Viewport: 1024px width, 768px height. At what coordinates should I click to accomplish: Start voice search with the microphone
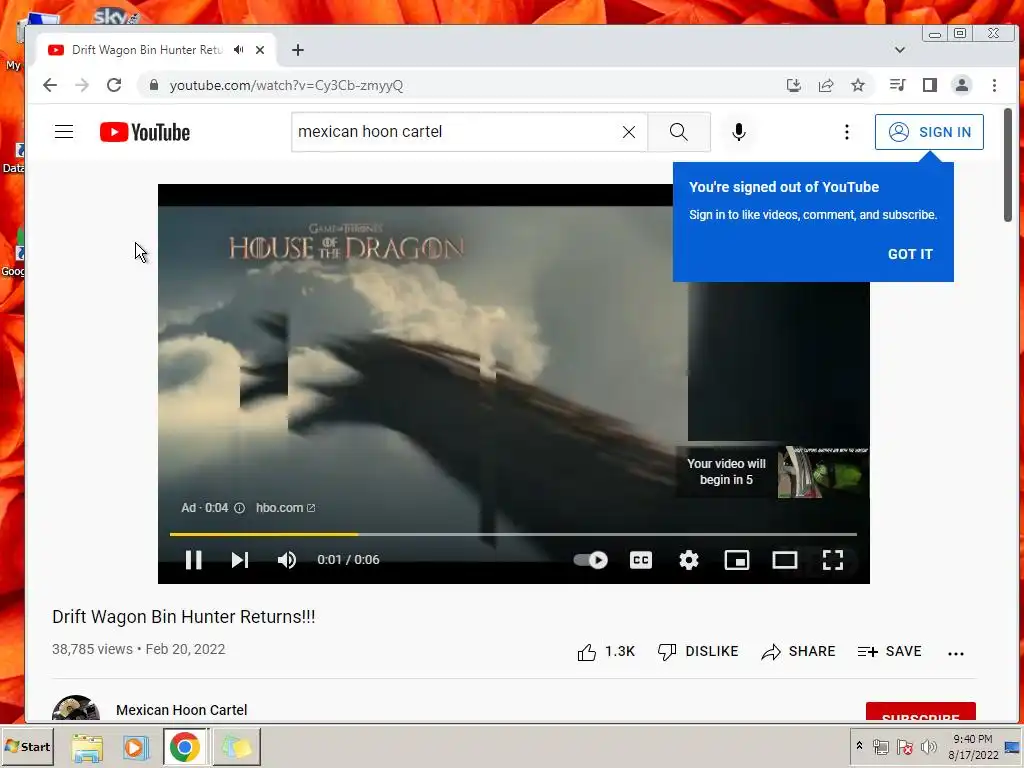pos(739,132)
